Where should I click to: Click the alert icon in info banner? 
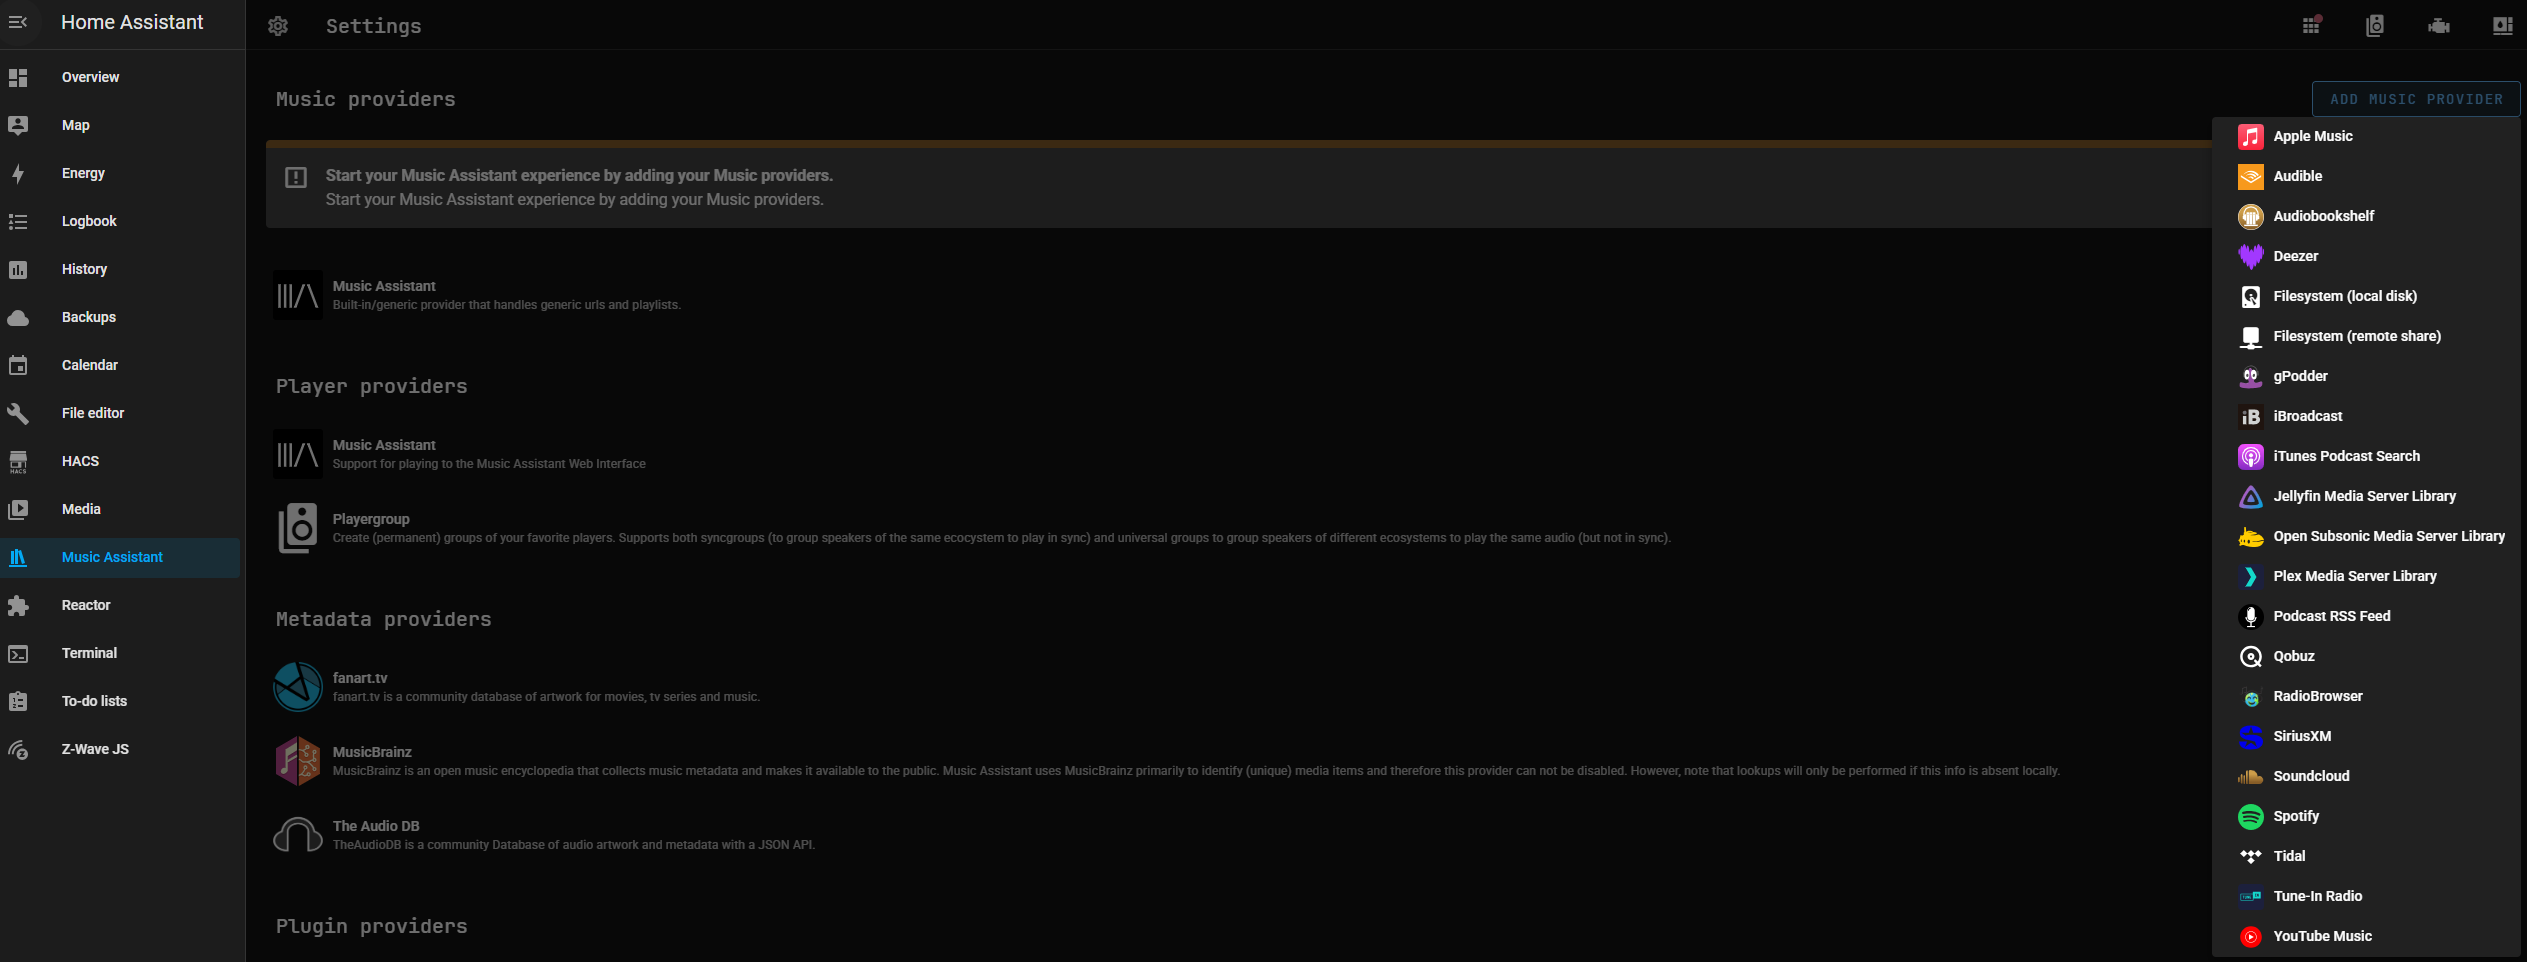[x=296, y=178]
